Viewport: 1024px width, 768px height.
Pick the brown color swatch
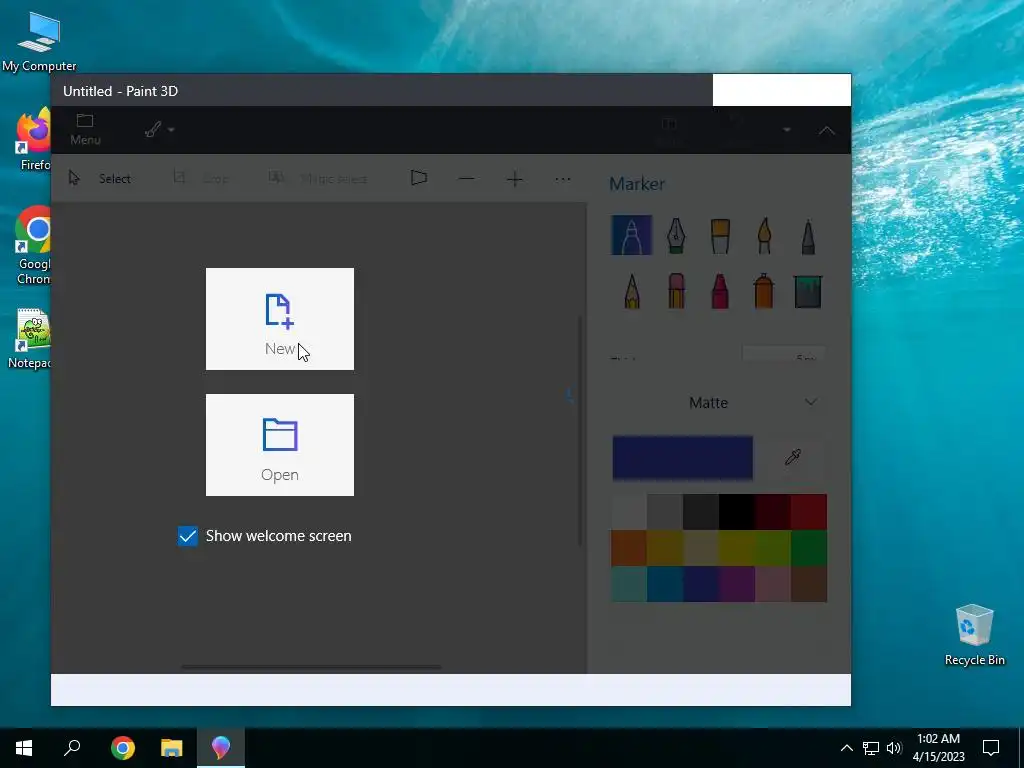[808, 584]
